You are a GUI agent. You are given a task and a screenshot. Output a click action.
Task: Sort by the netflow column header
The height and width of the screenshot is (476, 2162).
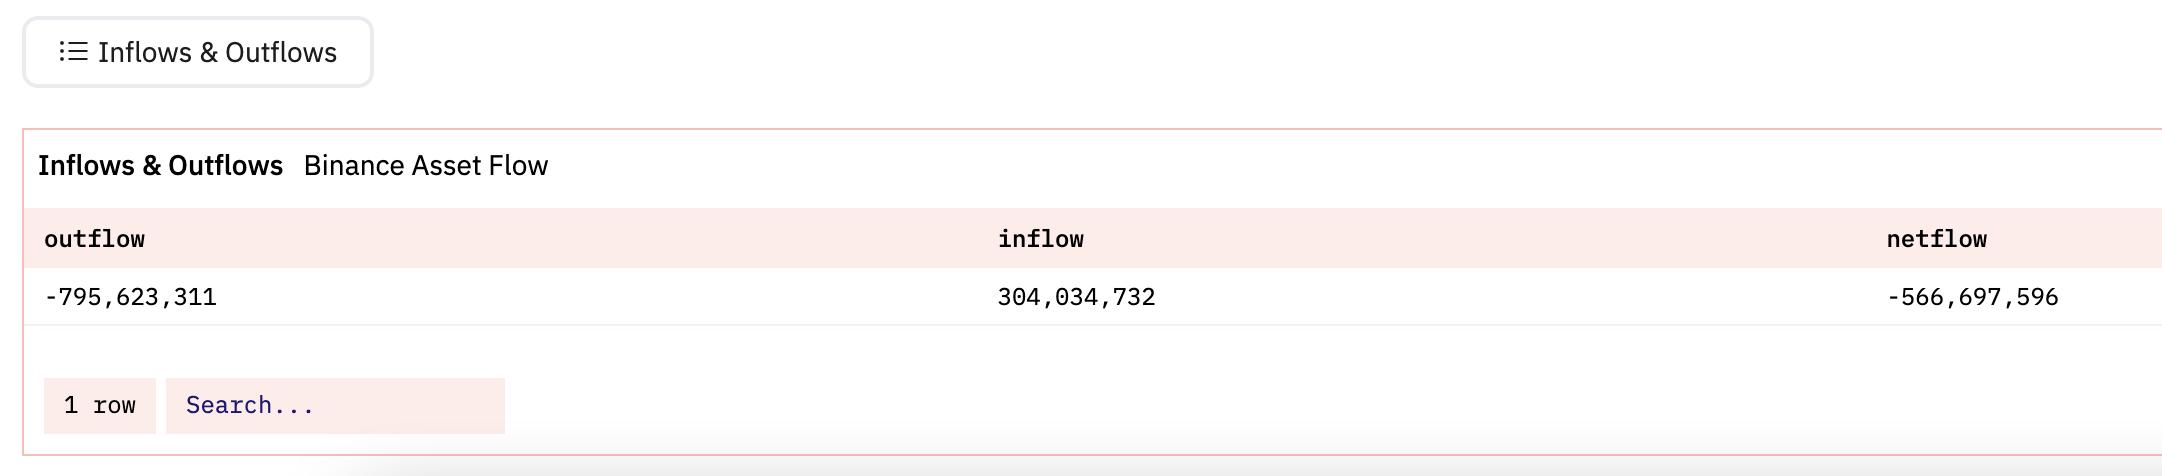pyautogui.click(x=1936, y=239)
